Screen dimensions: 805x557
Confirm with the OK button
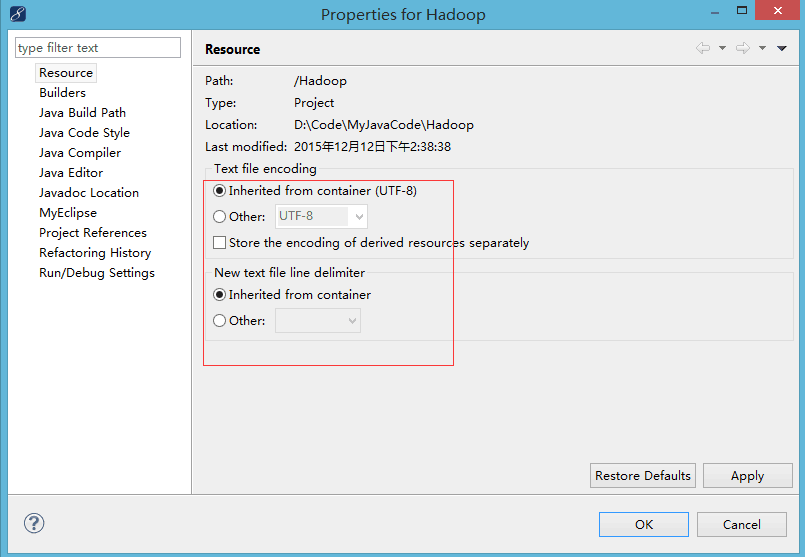[x=644, y=524]
